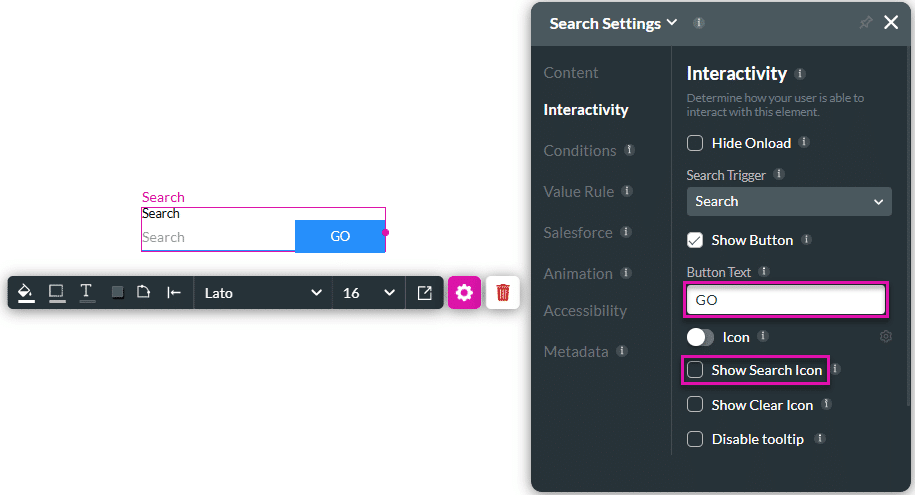Click info icon next to Search Trigger
The height and width of the screenshot is (495, 915).
[778, 174]
